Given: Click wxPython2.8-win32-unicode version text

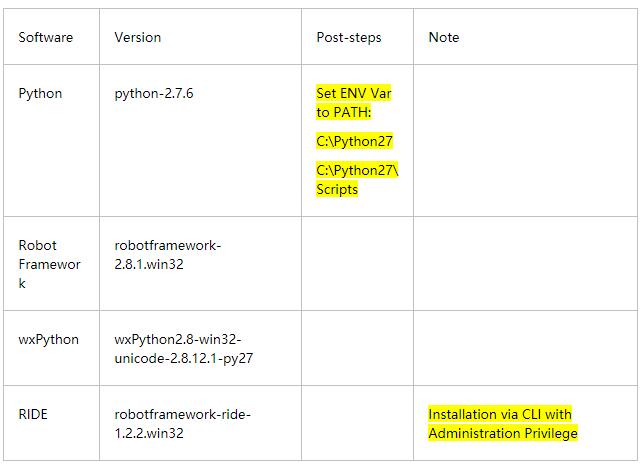Looking at the screenshot, I should [x=184, y=349].
